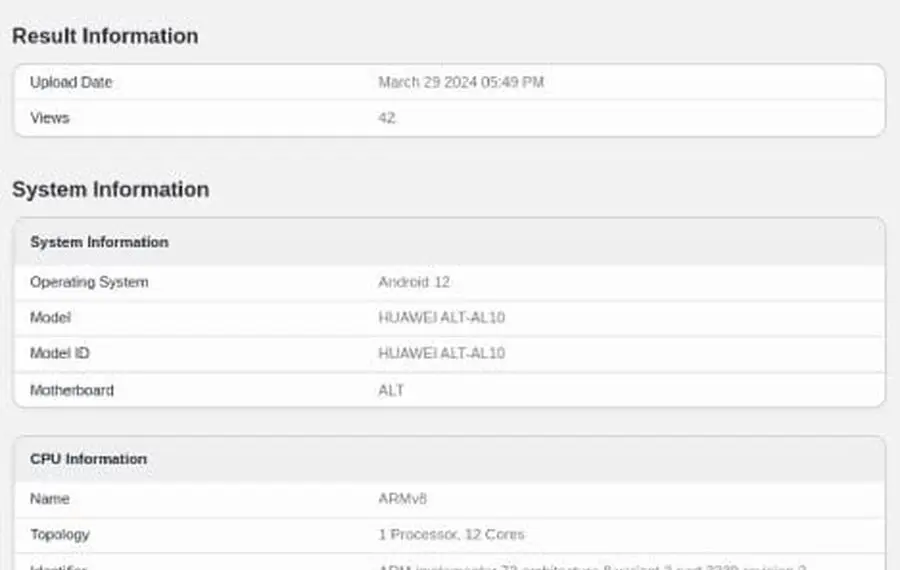The height and width of the screenshot is (570, 900).
Task: Click the views count value 42
Action: pyautogui.click(x=387, y=118)
